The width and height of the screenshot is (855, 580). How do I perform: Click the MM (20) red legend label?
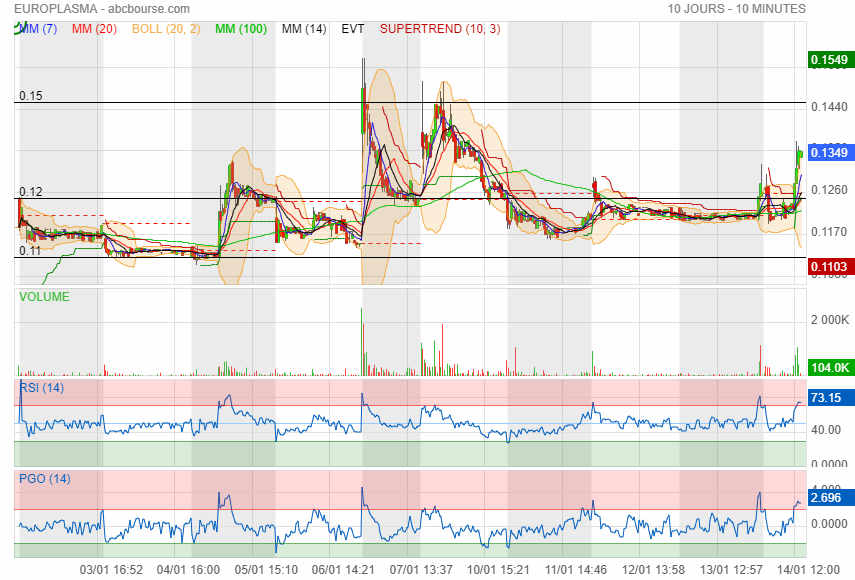click(x=92, y=29)
